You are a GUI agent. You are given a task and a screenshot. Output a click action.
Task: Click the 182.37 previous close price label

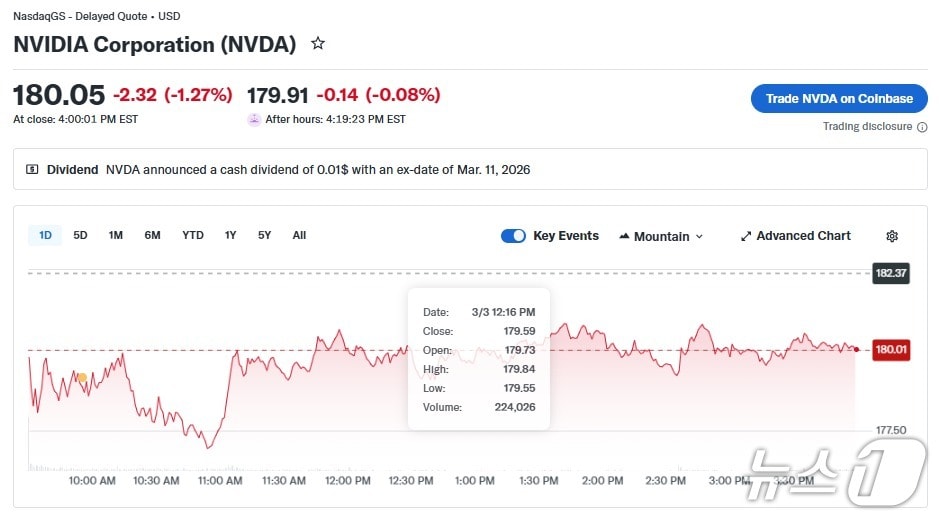click(x=891, y=273)
